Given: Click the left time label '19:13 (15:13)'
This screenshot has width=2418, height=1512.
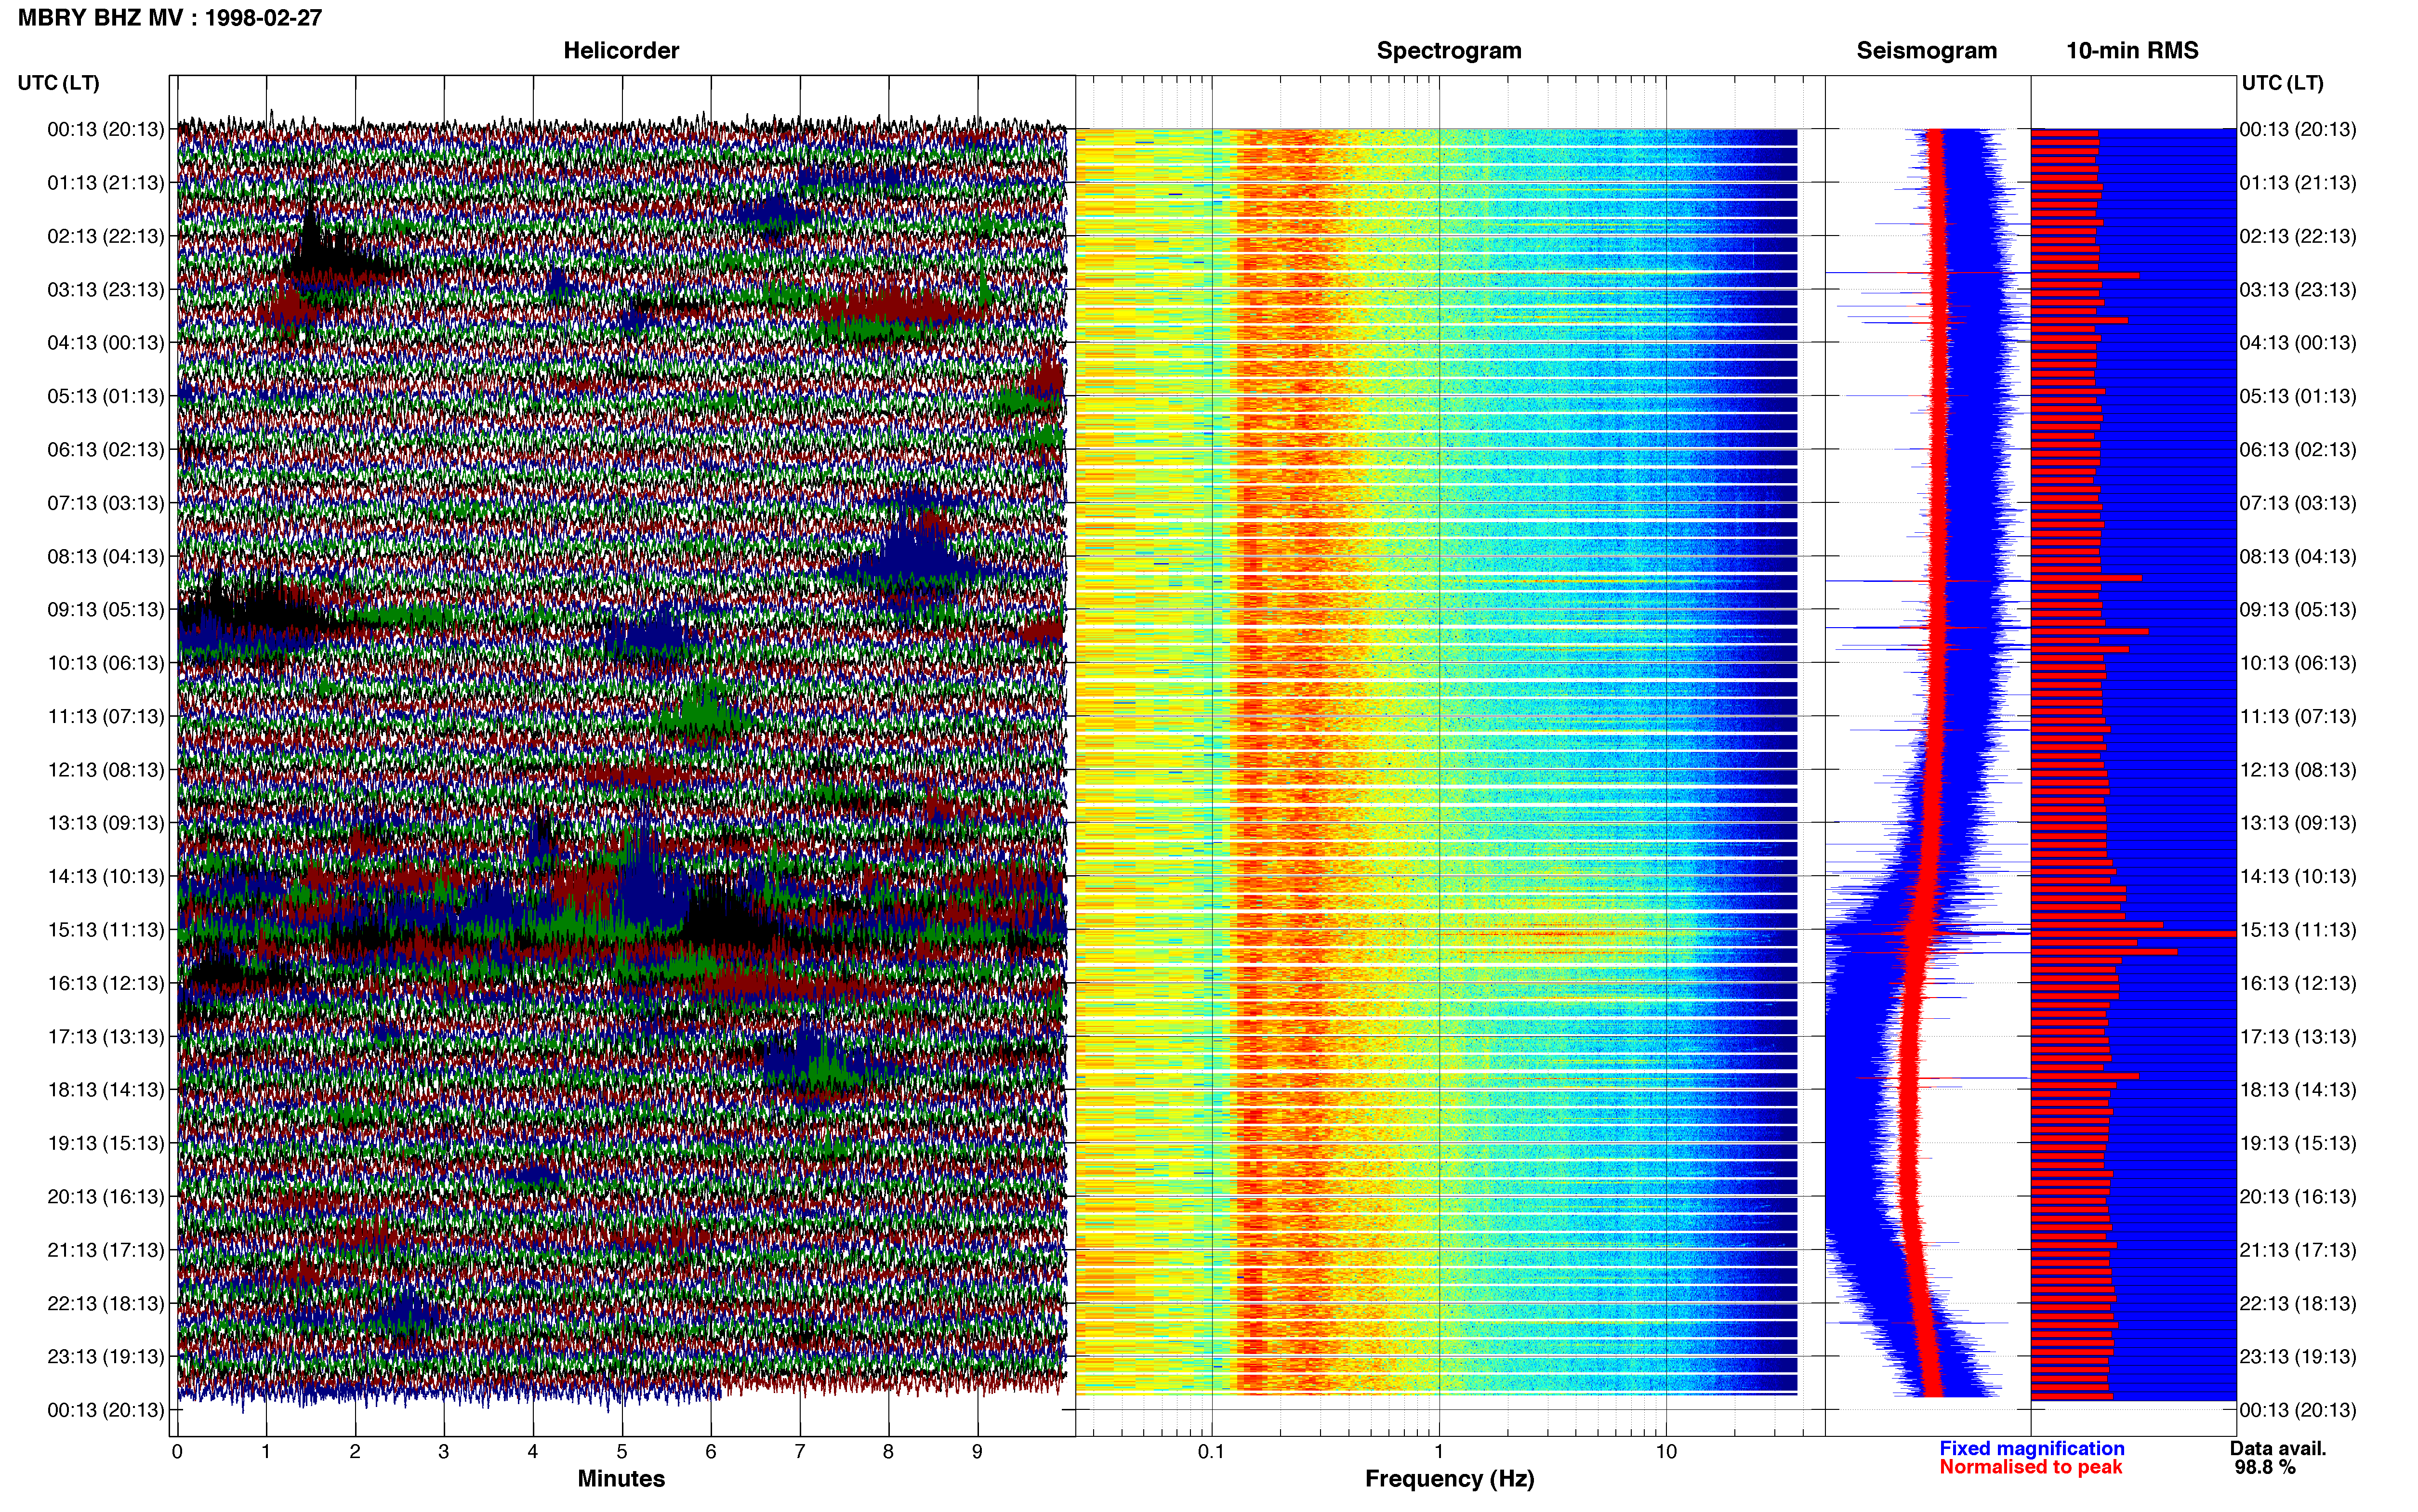Looking at the screenshot, I should 106,1143.
